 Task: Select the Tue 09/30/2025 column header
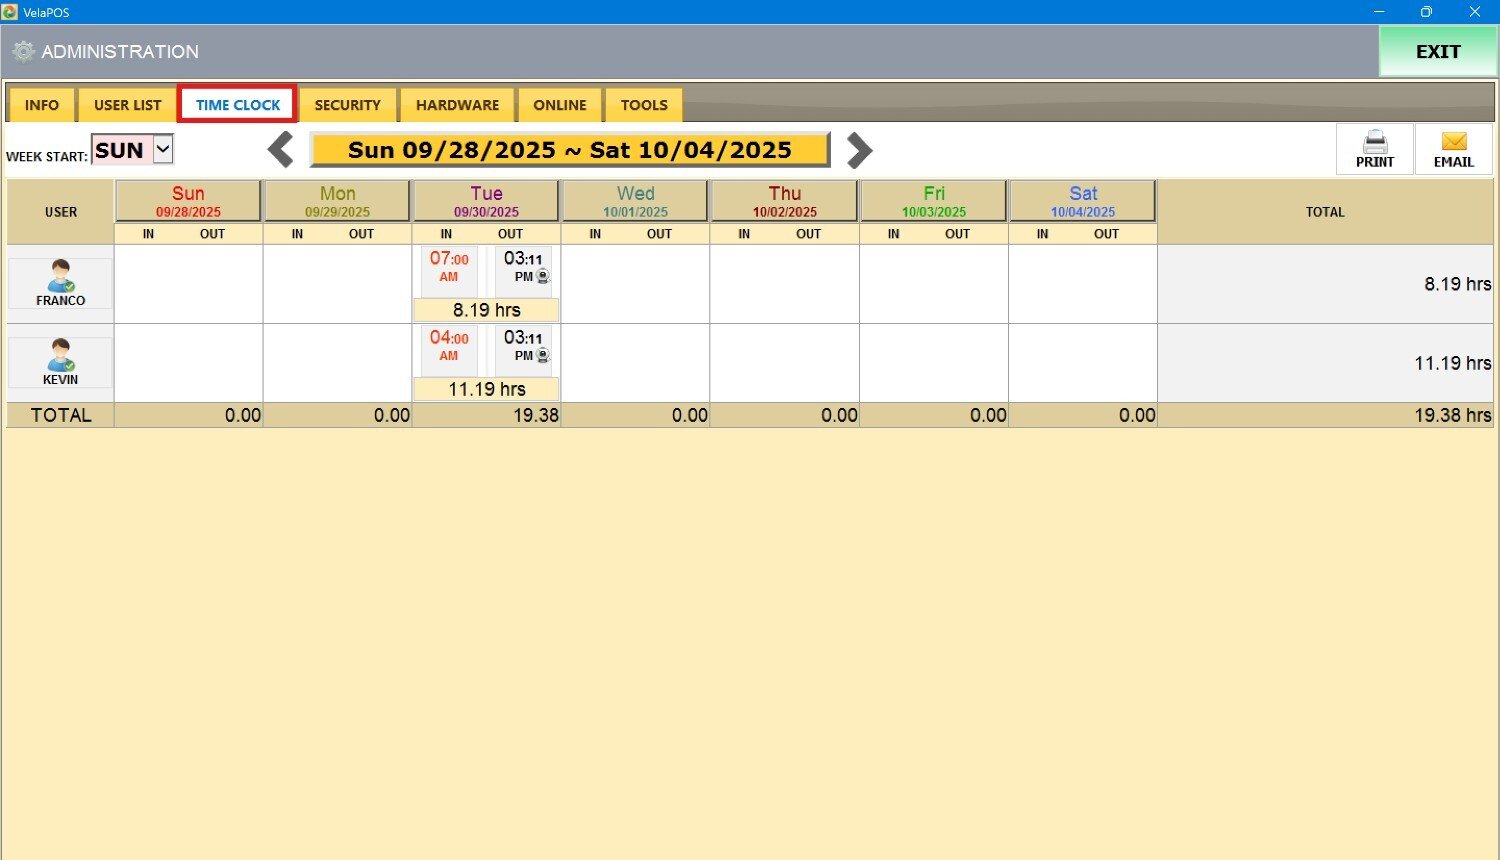[486, 201]
